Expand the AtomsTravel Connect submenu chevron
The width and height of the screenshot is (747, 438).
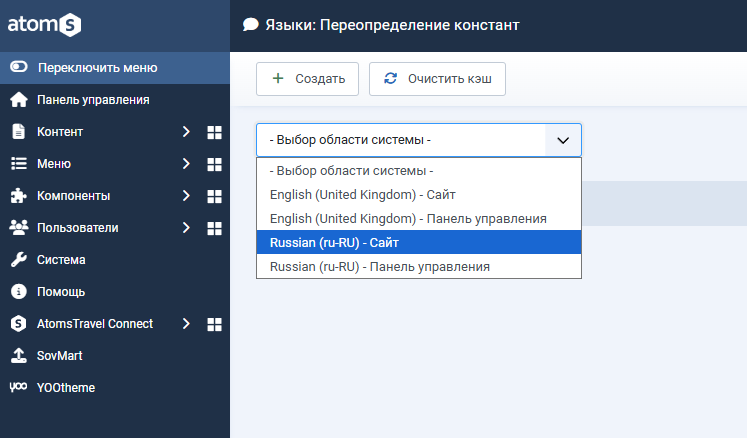186,323
